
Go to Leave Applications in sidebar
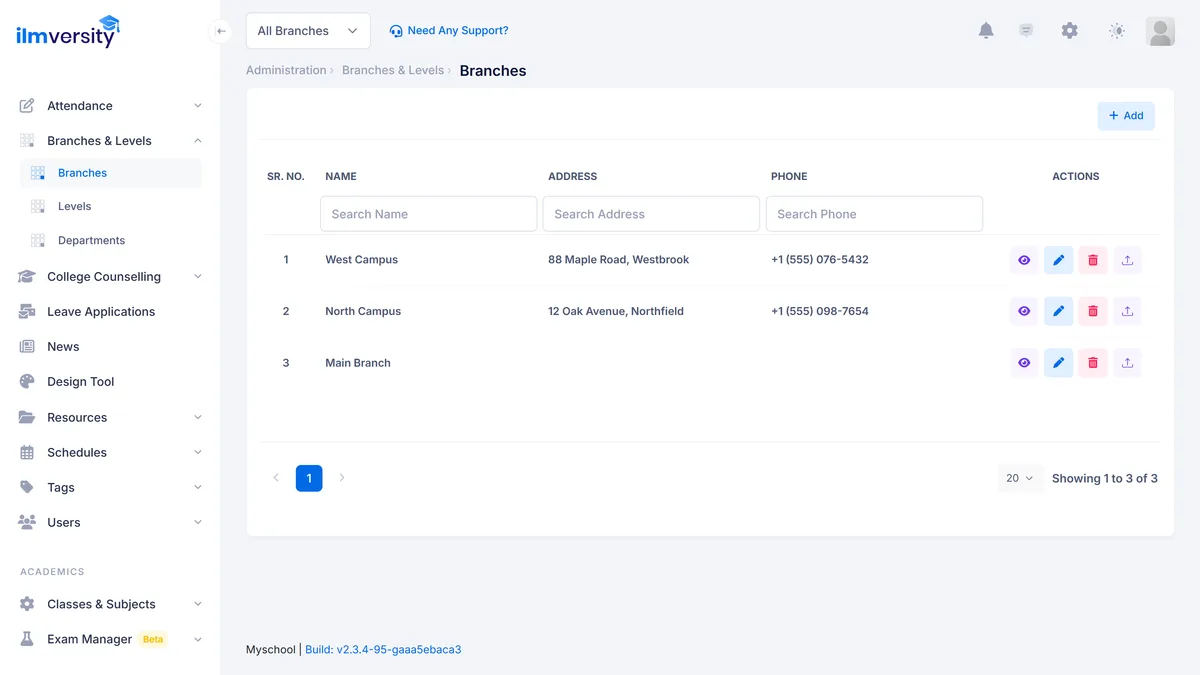pyautogui.click(x=110, y=312)
